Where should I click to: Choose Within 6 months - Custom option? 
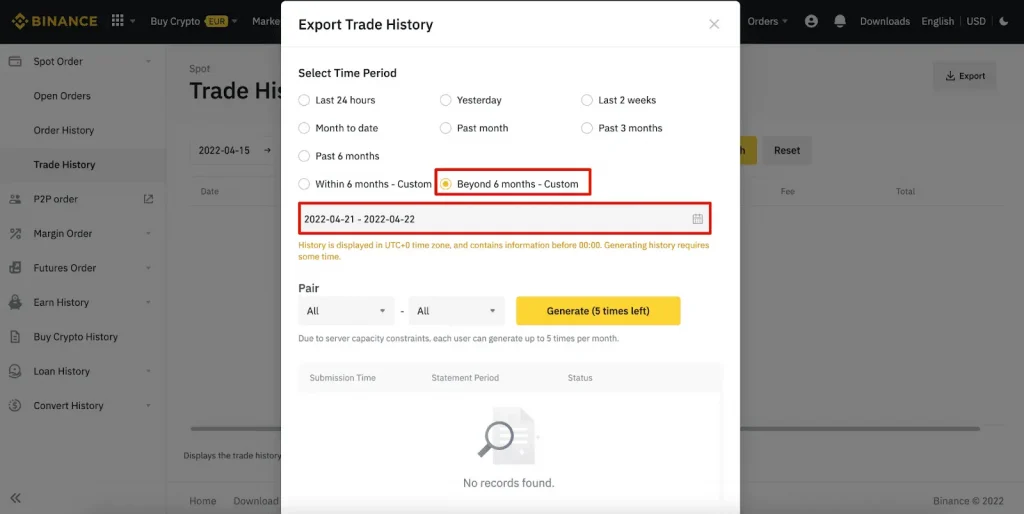coord(305,184)
